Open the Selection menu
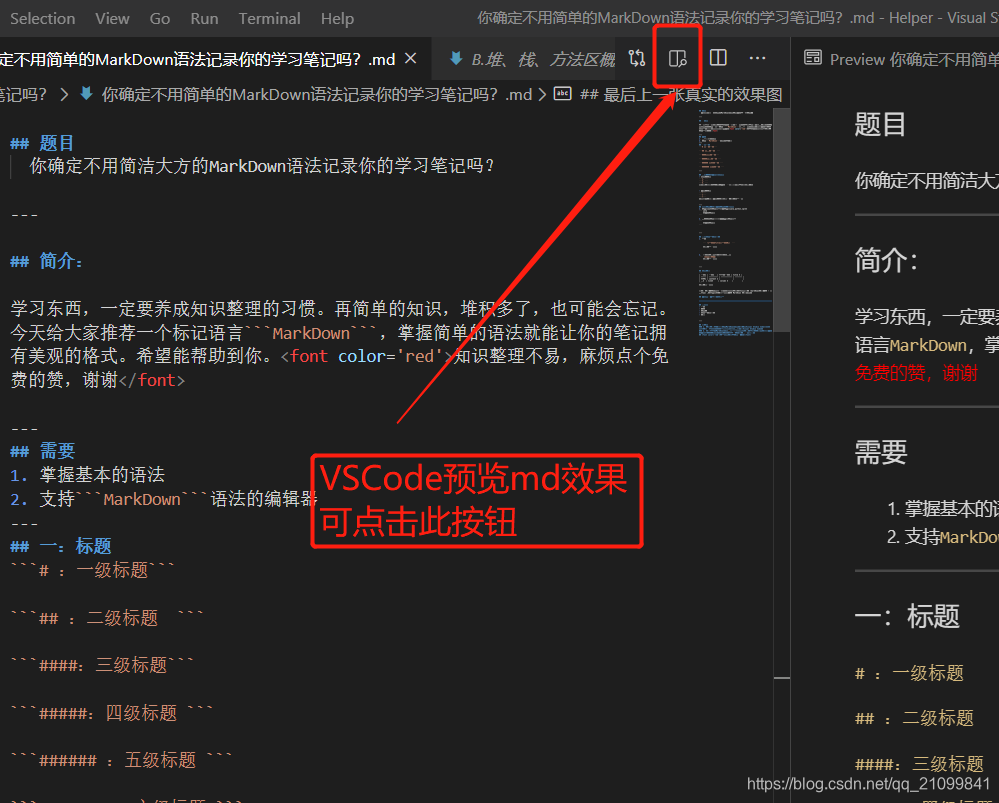This screenshot has width=999, height=803. tap(42, 18)
